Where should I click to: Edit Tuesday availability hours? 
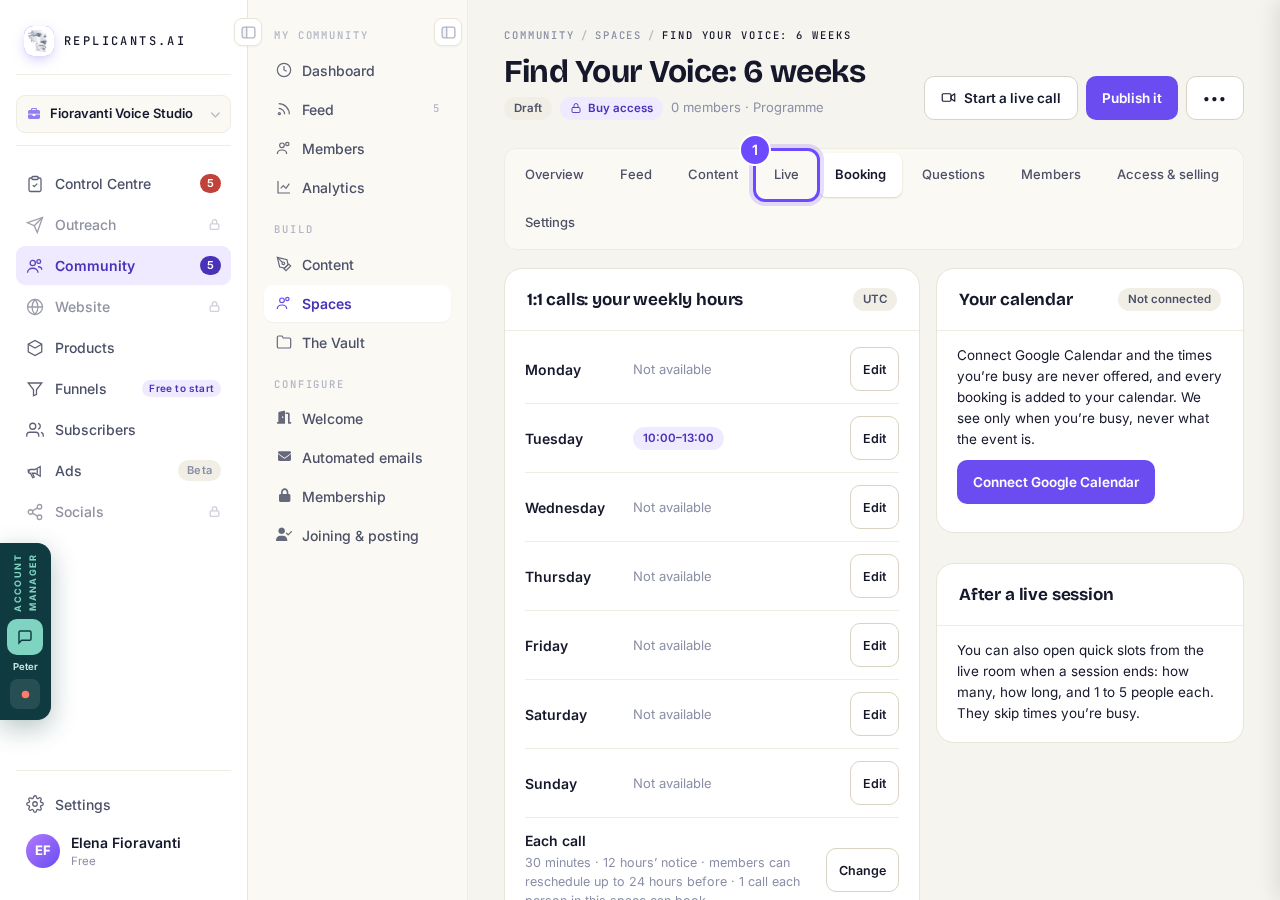874,438
